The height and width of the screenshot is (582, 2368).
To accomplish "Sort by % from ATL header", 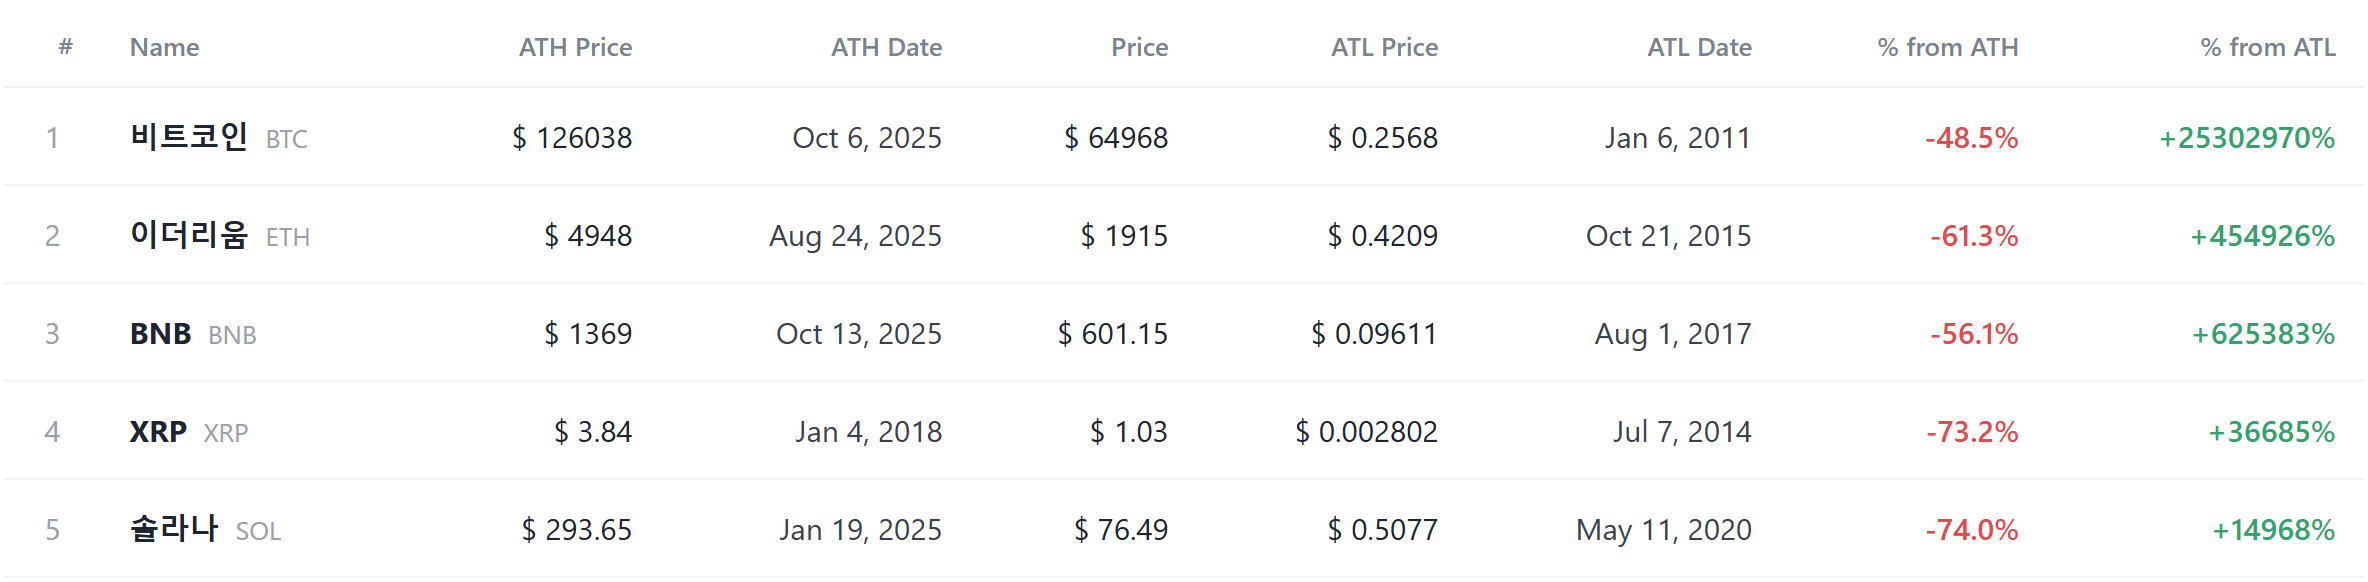I will click(2267, 47).
